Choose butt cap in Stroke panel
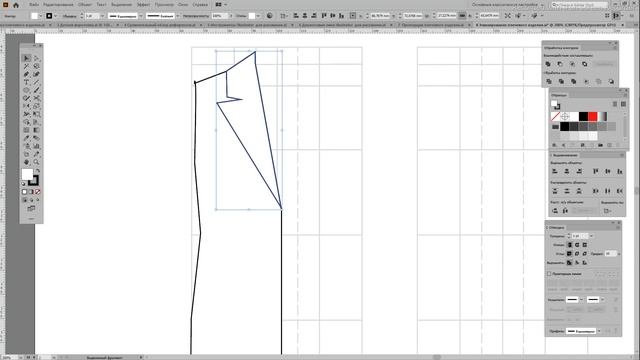 [x=569, y=245]
